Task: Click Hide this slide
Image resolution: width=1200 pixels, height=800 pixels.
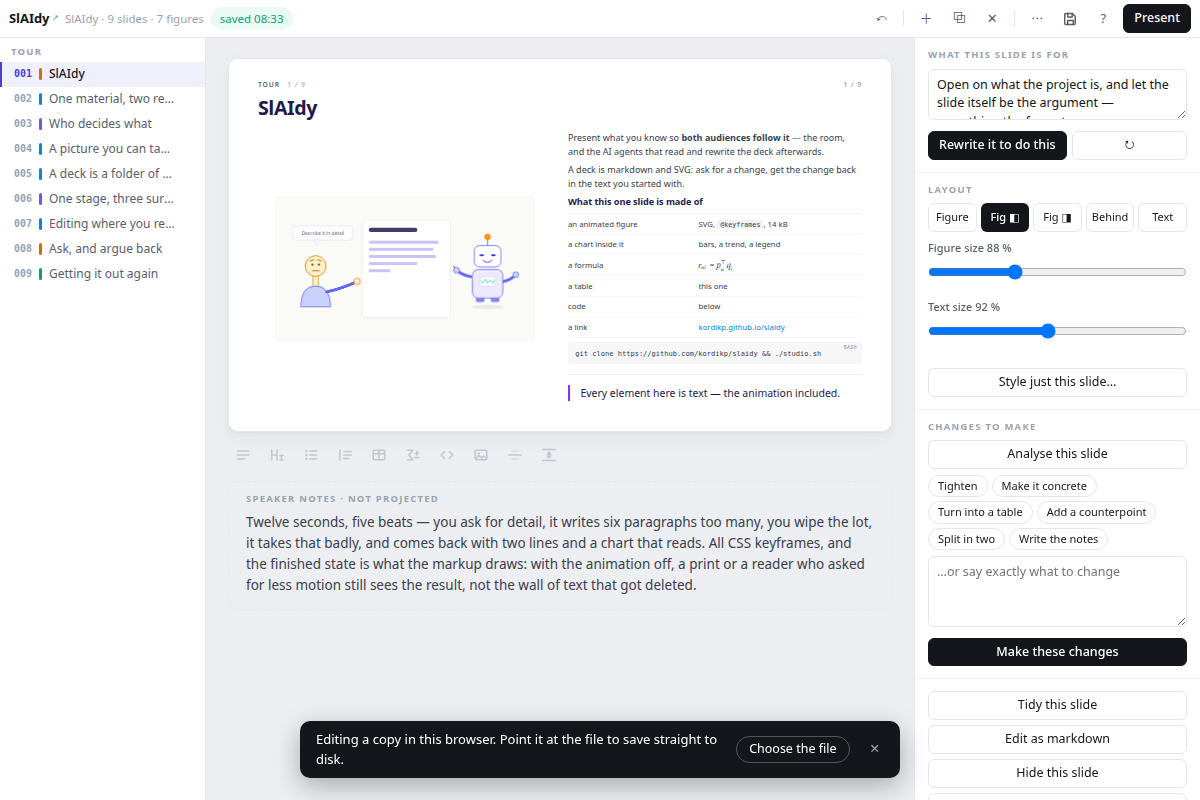Action: pyautogui.click(x=1057, y=773)
